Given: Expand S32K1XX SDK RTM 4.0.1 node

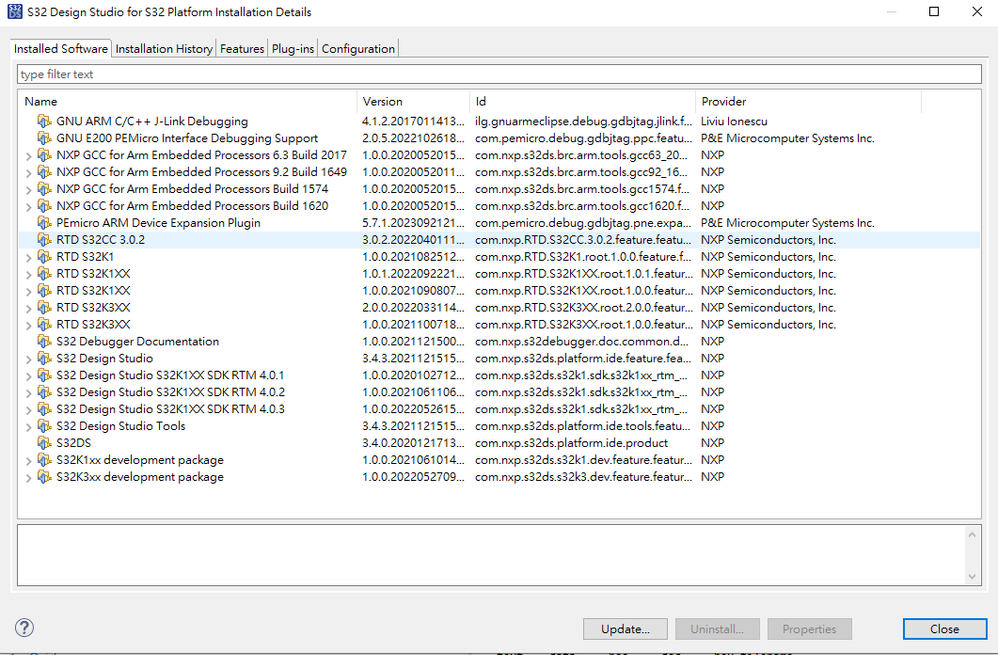Looking at the screenshot, I should [28, 376].
